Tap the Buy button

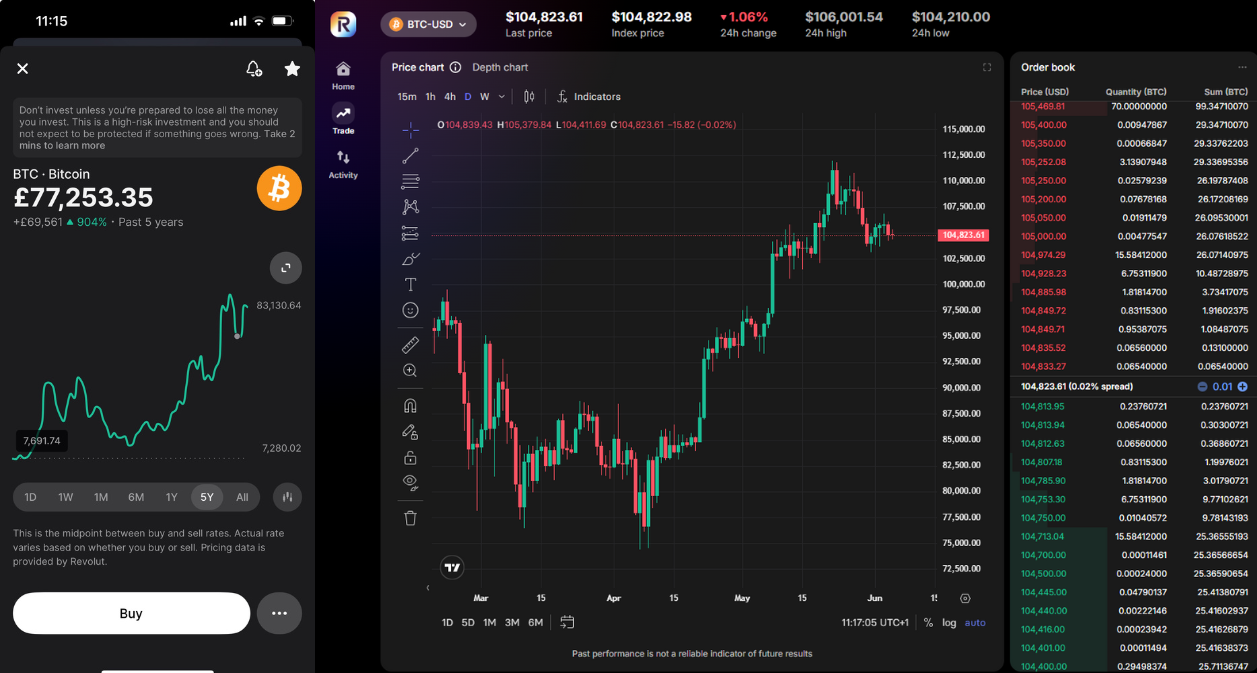[131, 613]
